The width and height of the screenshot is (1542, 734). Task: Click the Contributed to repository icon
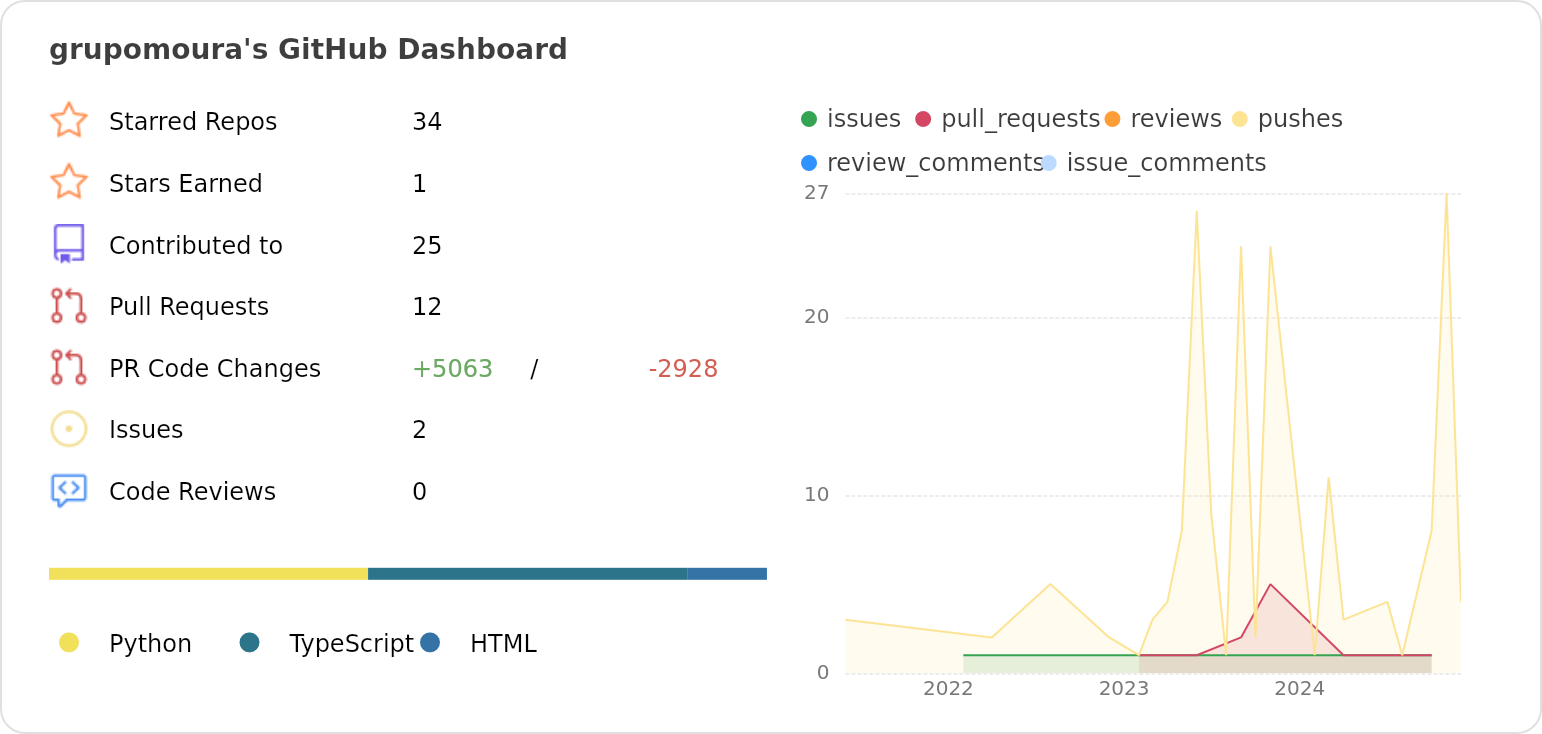(x=69, y=244)
